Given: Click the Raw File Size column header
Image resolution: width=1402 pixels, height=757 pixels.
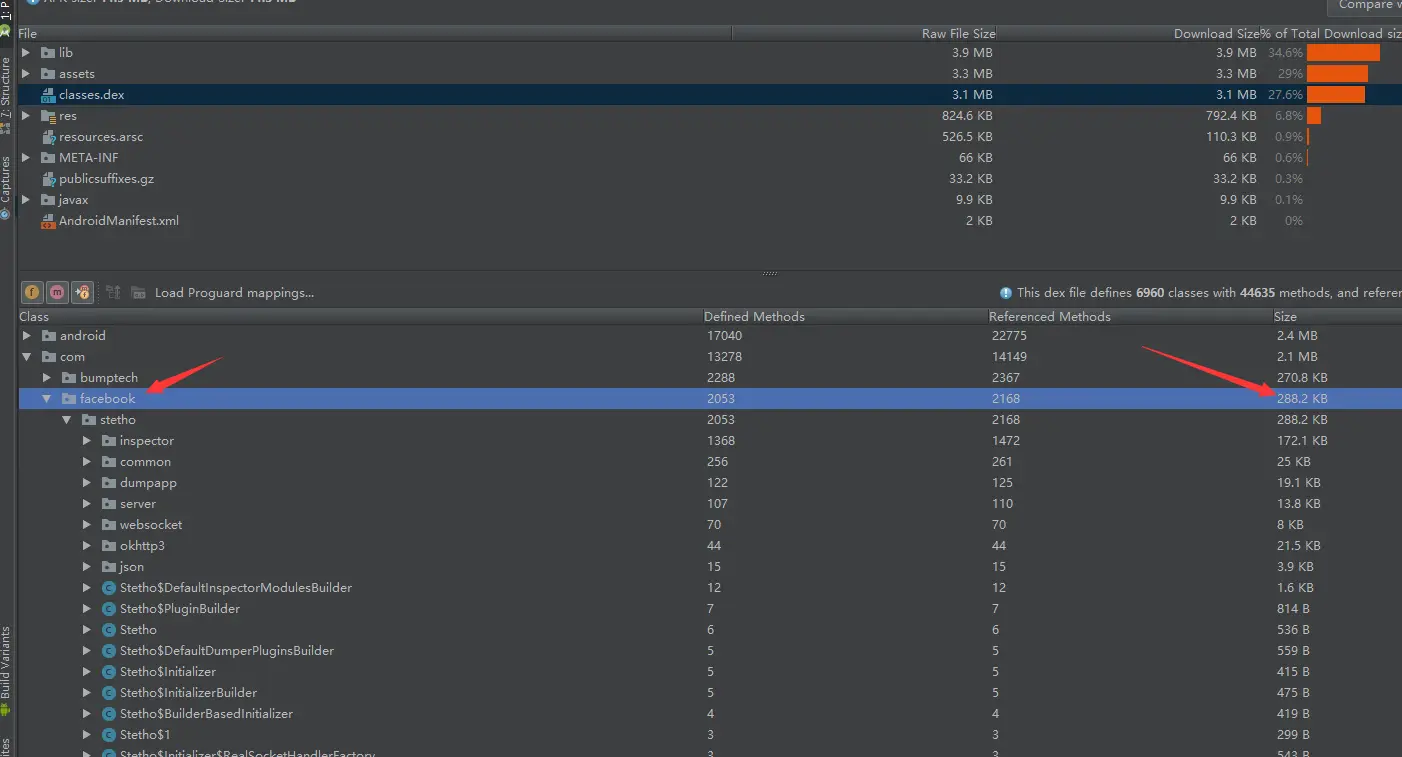Looking at the screenshot, I should coord(865,34).
